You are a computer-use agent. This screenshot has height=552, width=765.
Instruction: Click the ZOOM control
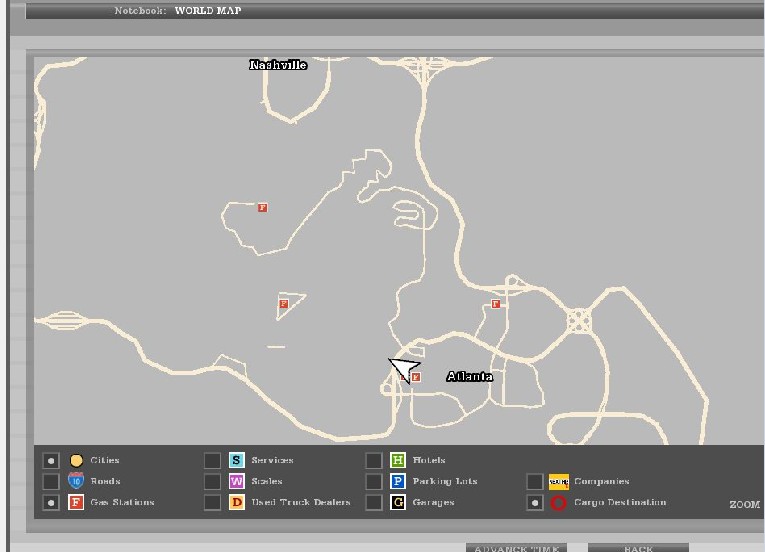point(744,505)
